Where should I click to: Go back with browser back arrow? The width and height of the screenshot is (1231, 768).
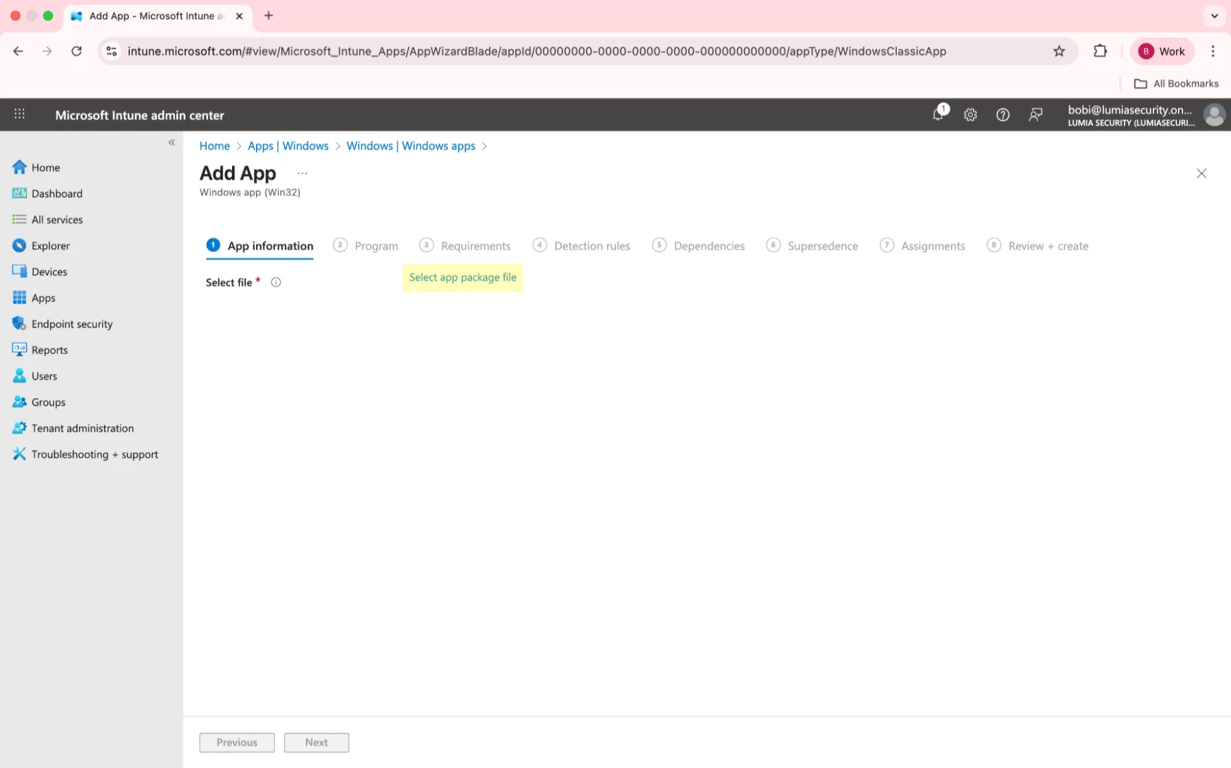coord(18,51)
